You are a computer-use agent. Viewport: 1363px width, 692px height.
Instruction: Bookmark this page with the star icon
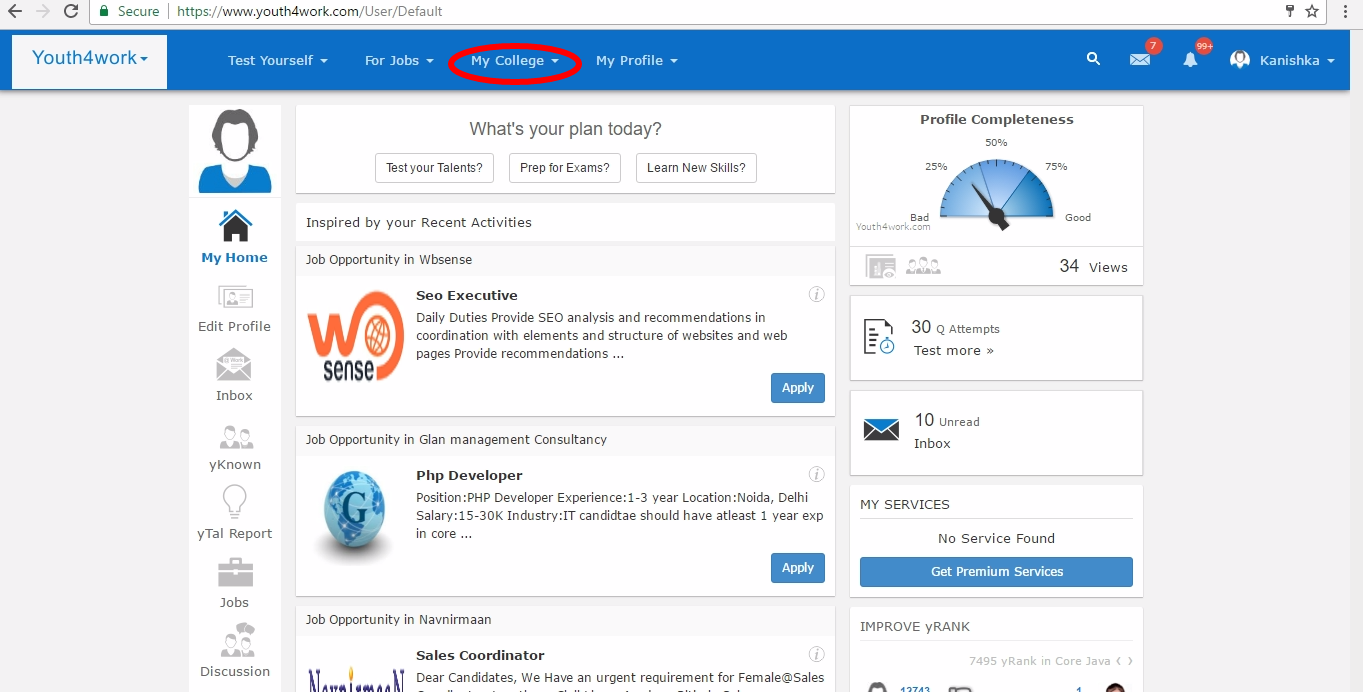point(1312,11)
